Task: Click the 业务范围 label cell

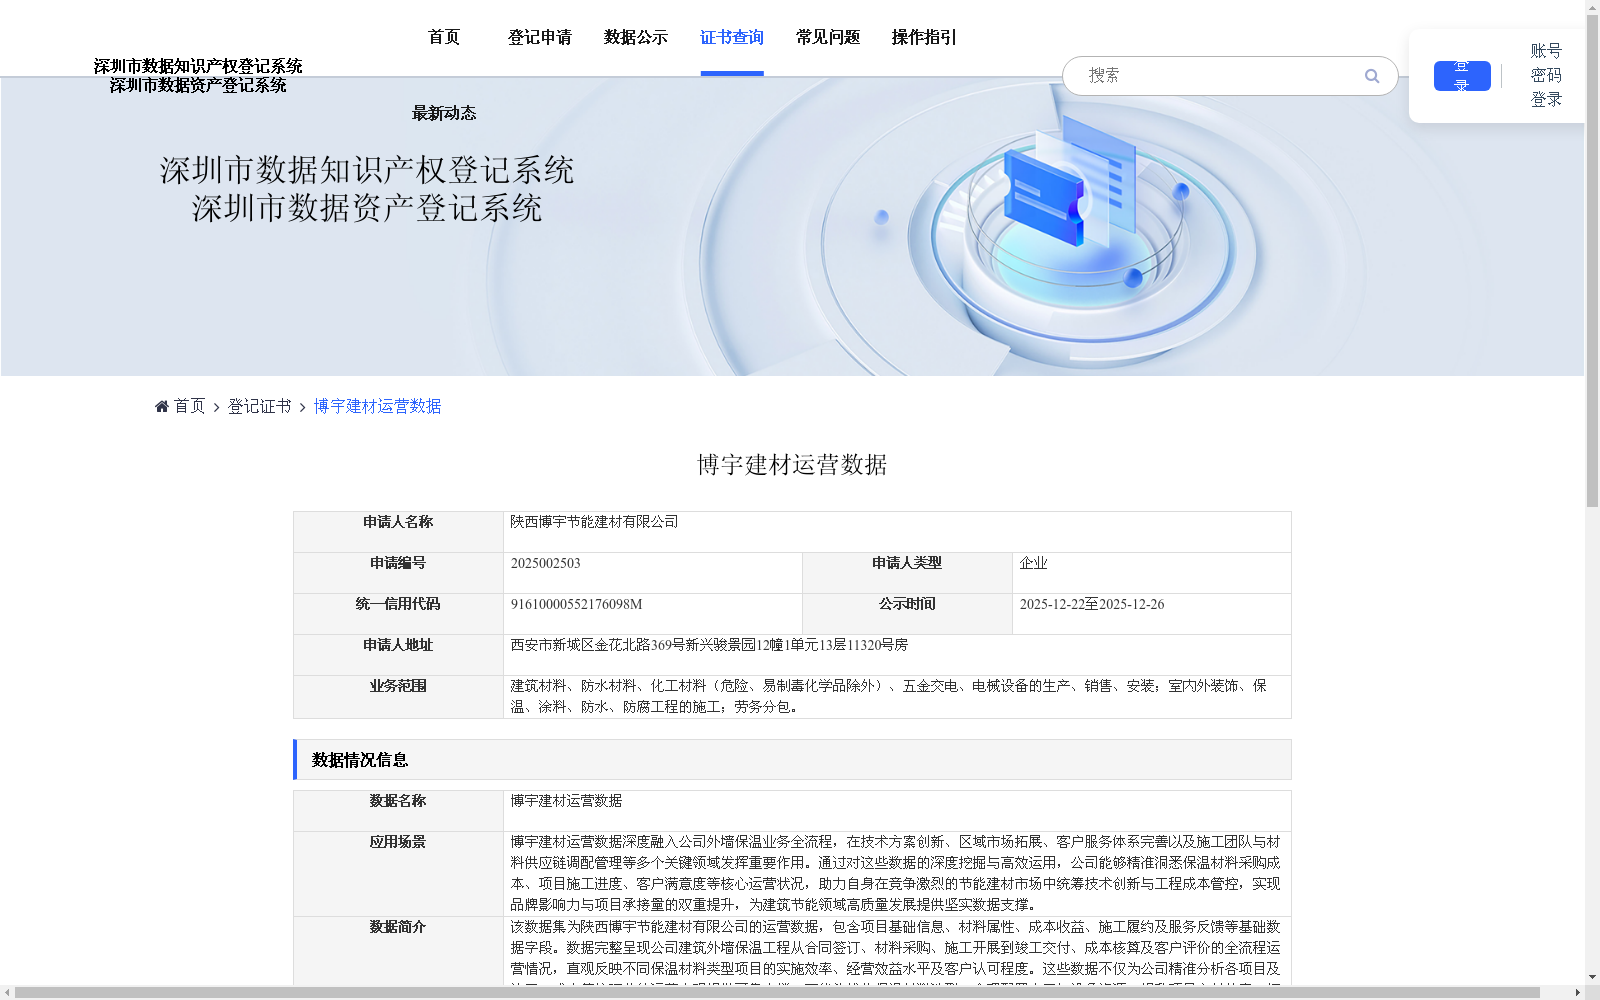Action: tap(398, 697)
